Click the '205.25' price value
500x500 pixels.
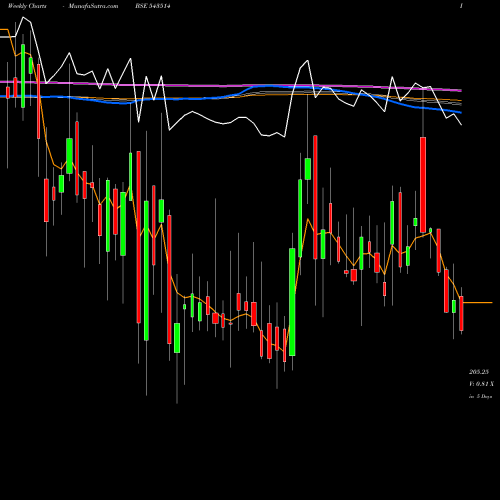tap(479, 372)
